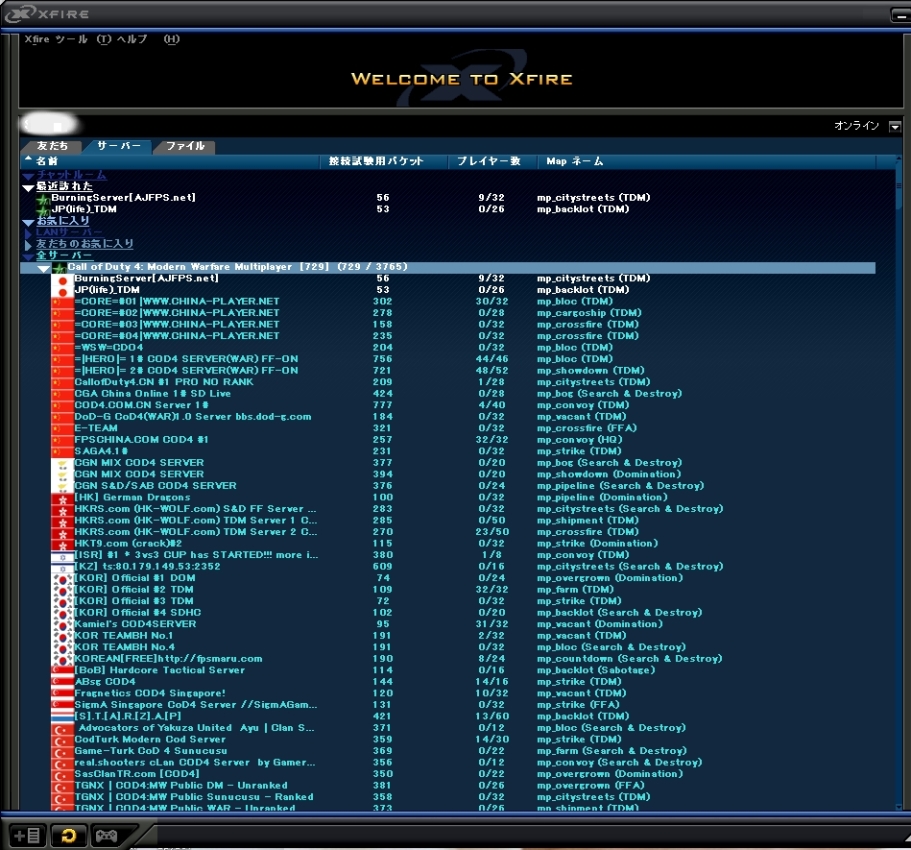The height and width of the screenshot is (850, 911).
Task: Collapse the お気に入り section
Action: coord(28,222)
